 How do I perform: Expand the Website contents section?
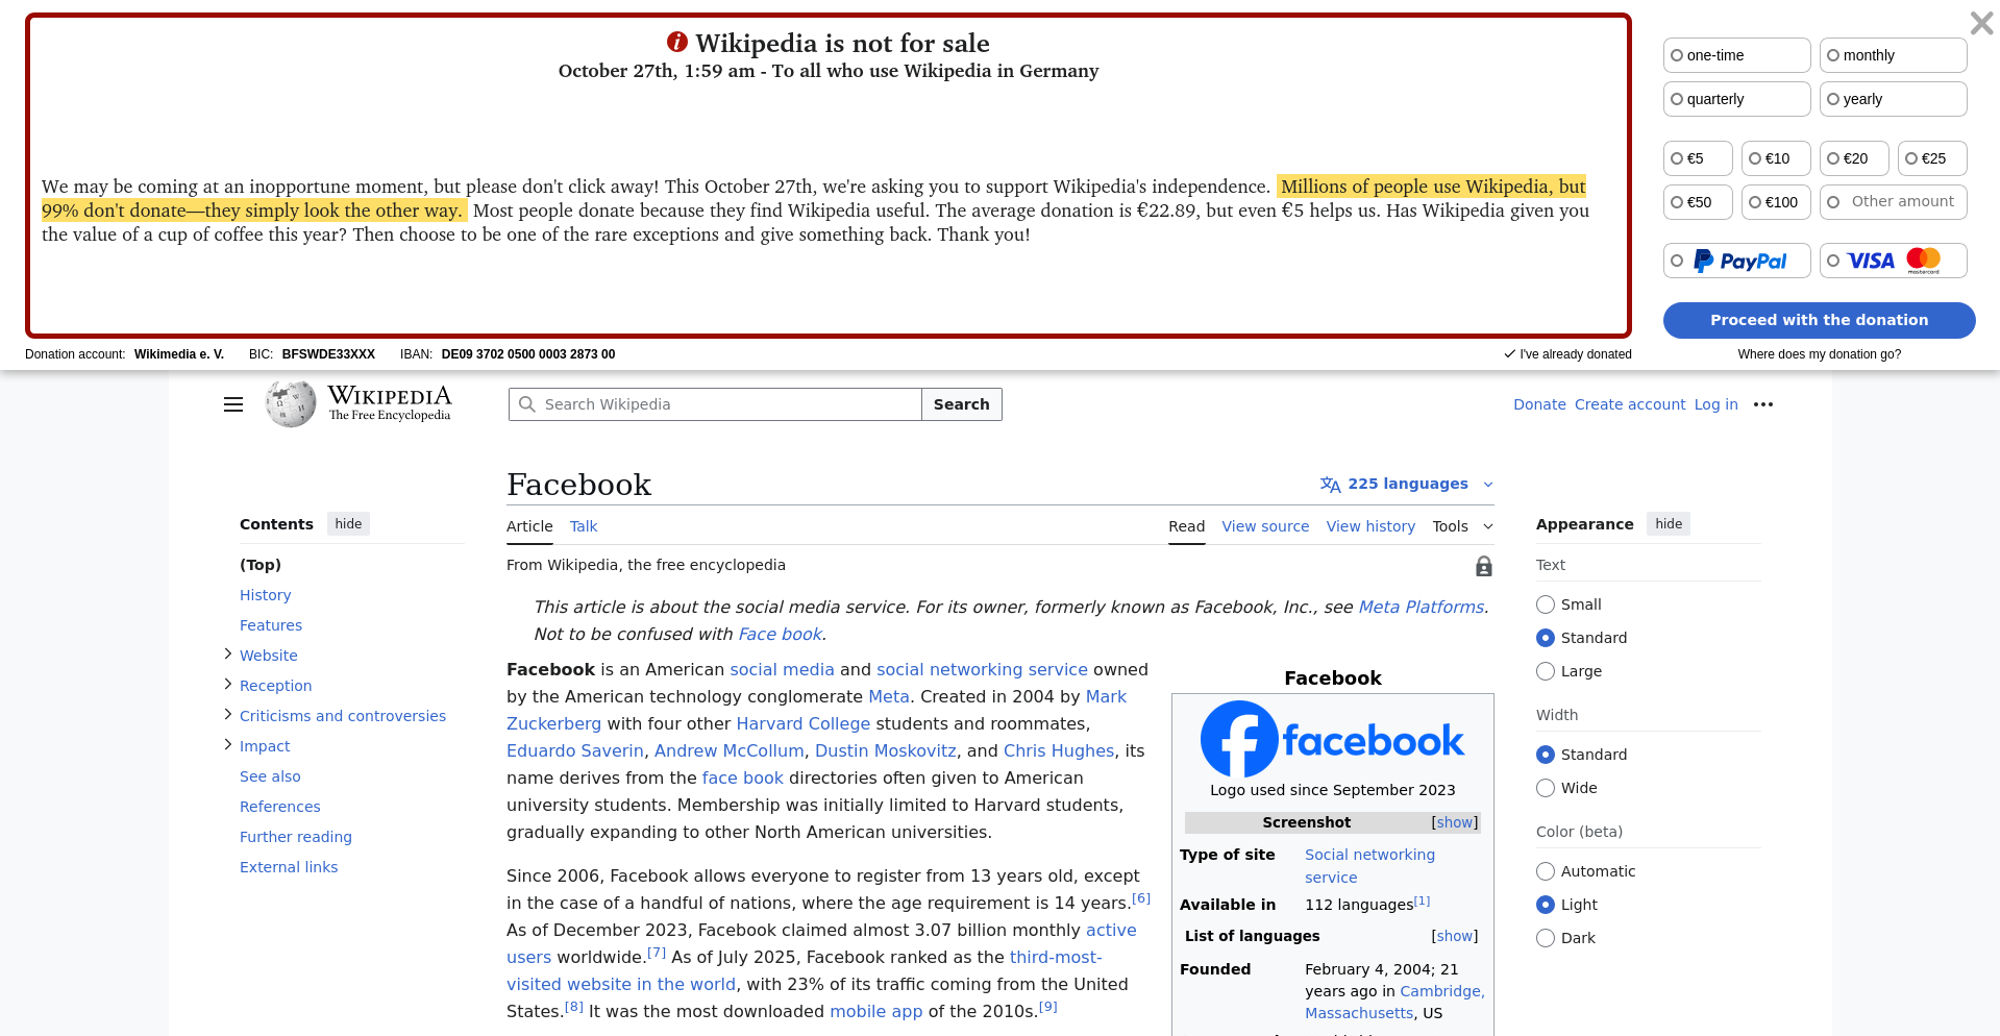pyautogui.click(x=228, y=654)
